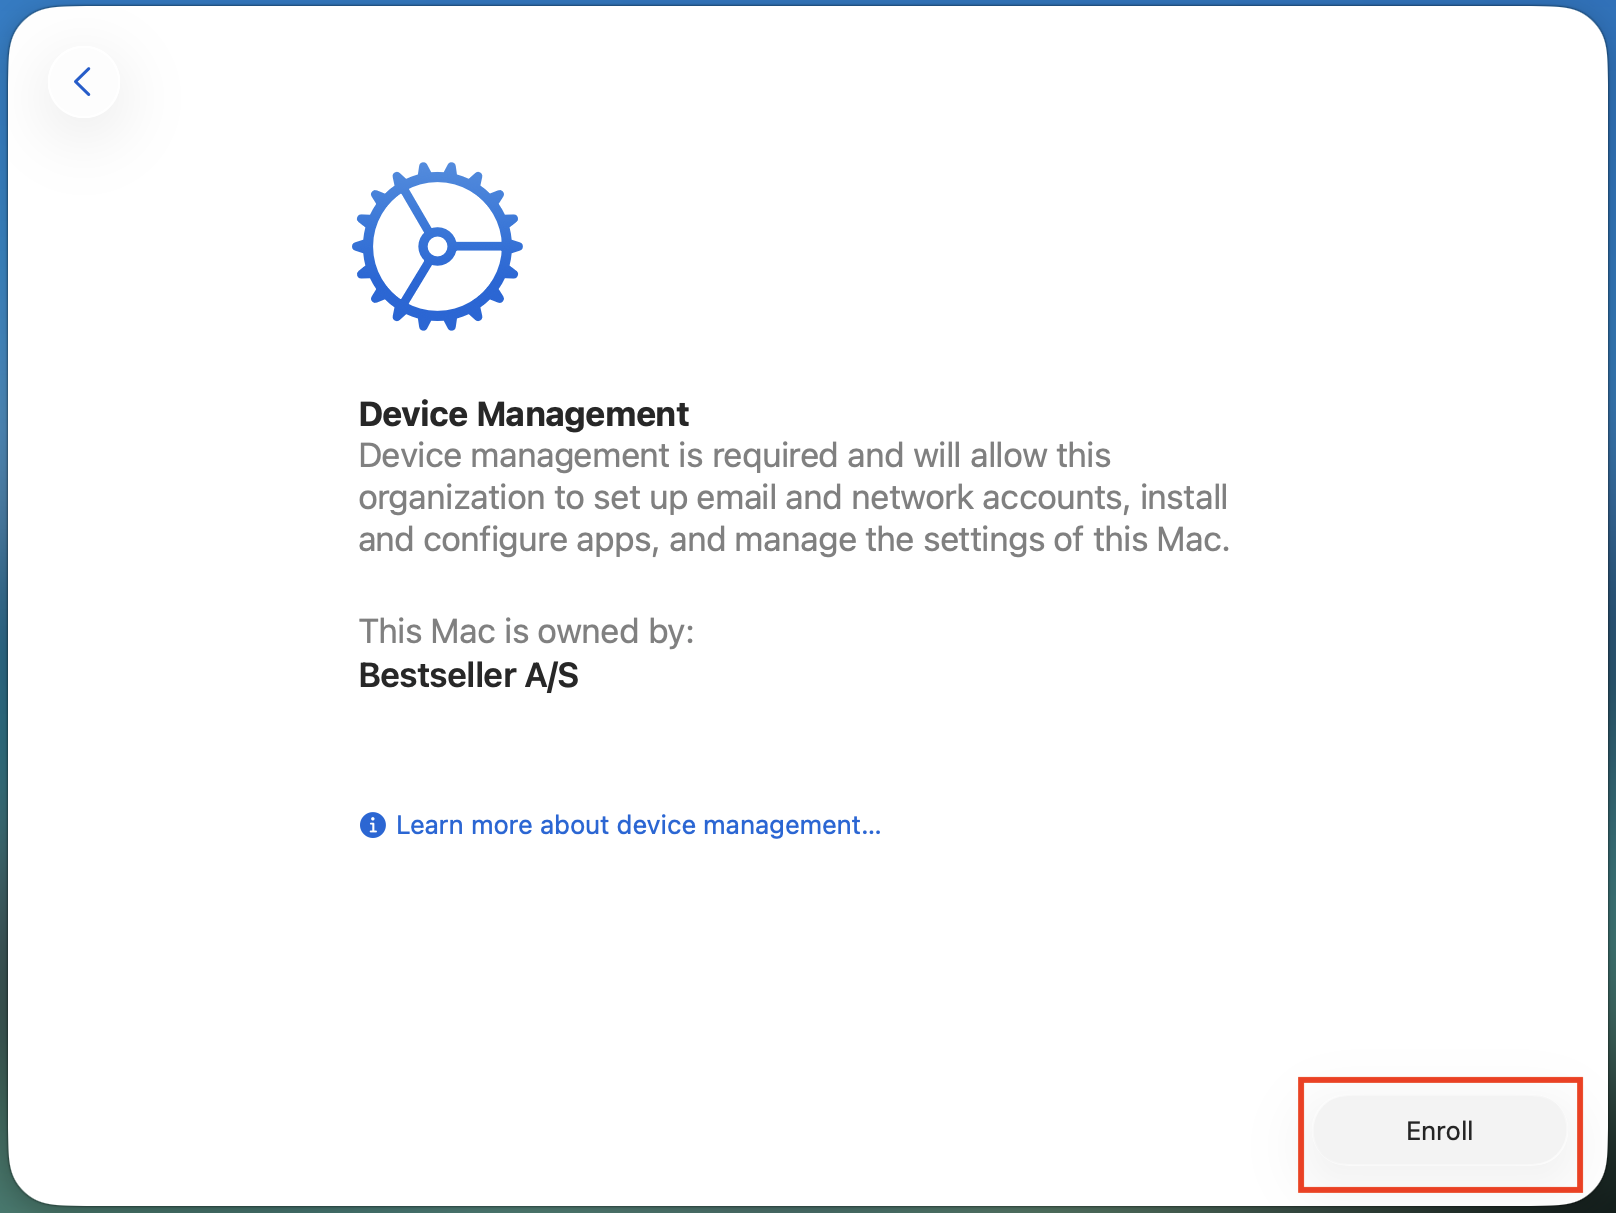Click the word 'Learn' in the blue link
Screen dimensions: 1616x1213
click(x=429, y=825)
